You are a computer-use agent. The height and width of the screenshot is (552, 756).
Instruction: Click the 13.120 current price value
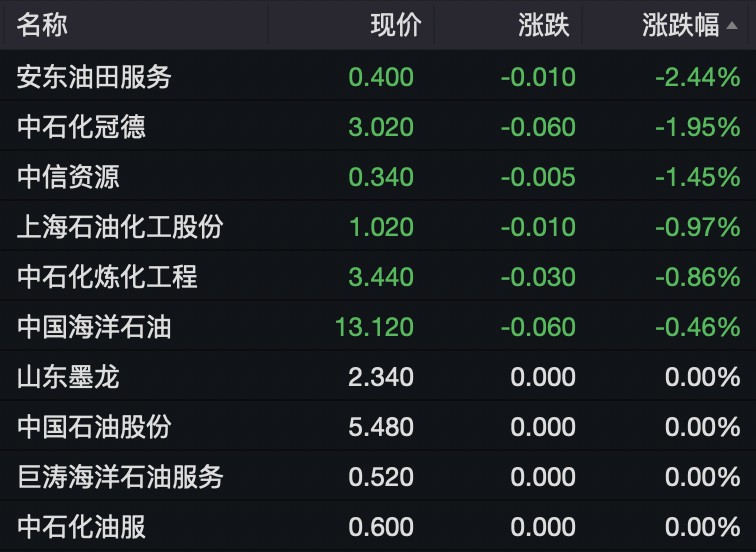point(375,327)
